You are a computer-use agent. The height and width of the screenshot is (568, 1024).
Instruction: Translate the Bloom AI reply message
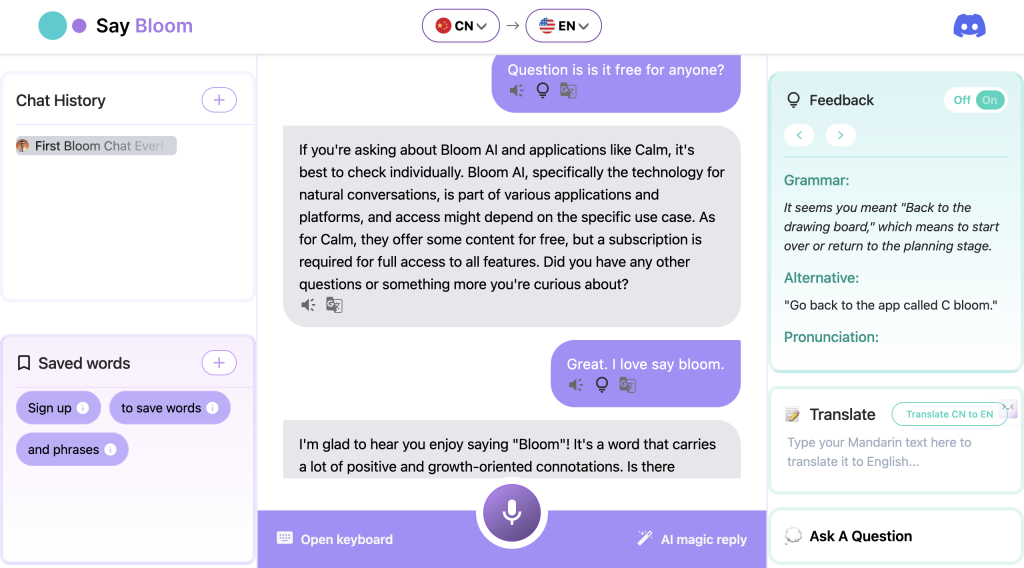tap(334, 305)
